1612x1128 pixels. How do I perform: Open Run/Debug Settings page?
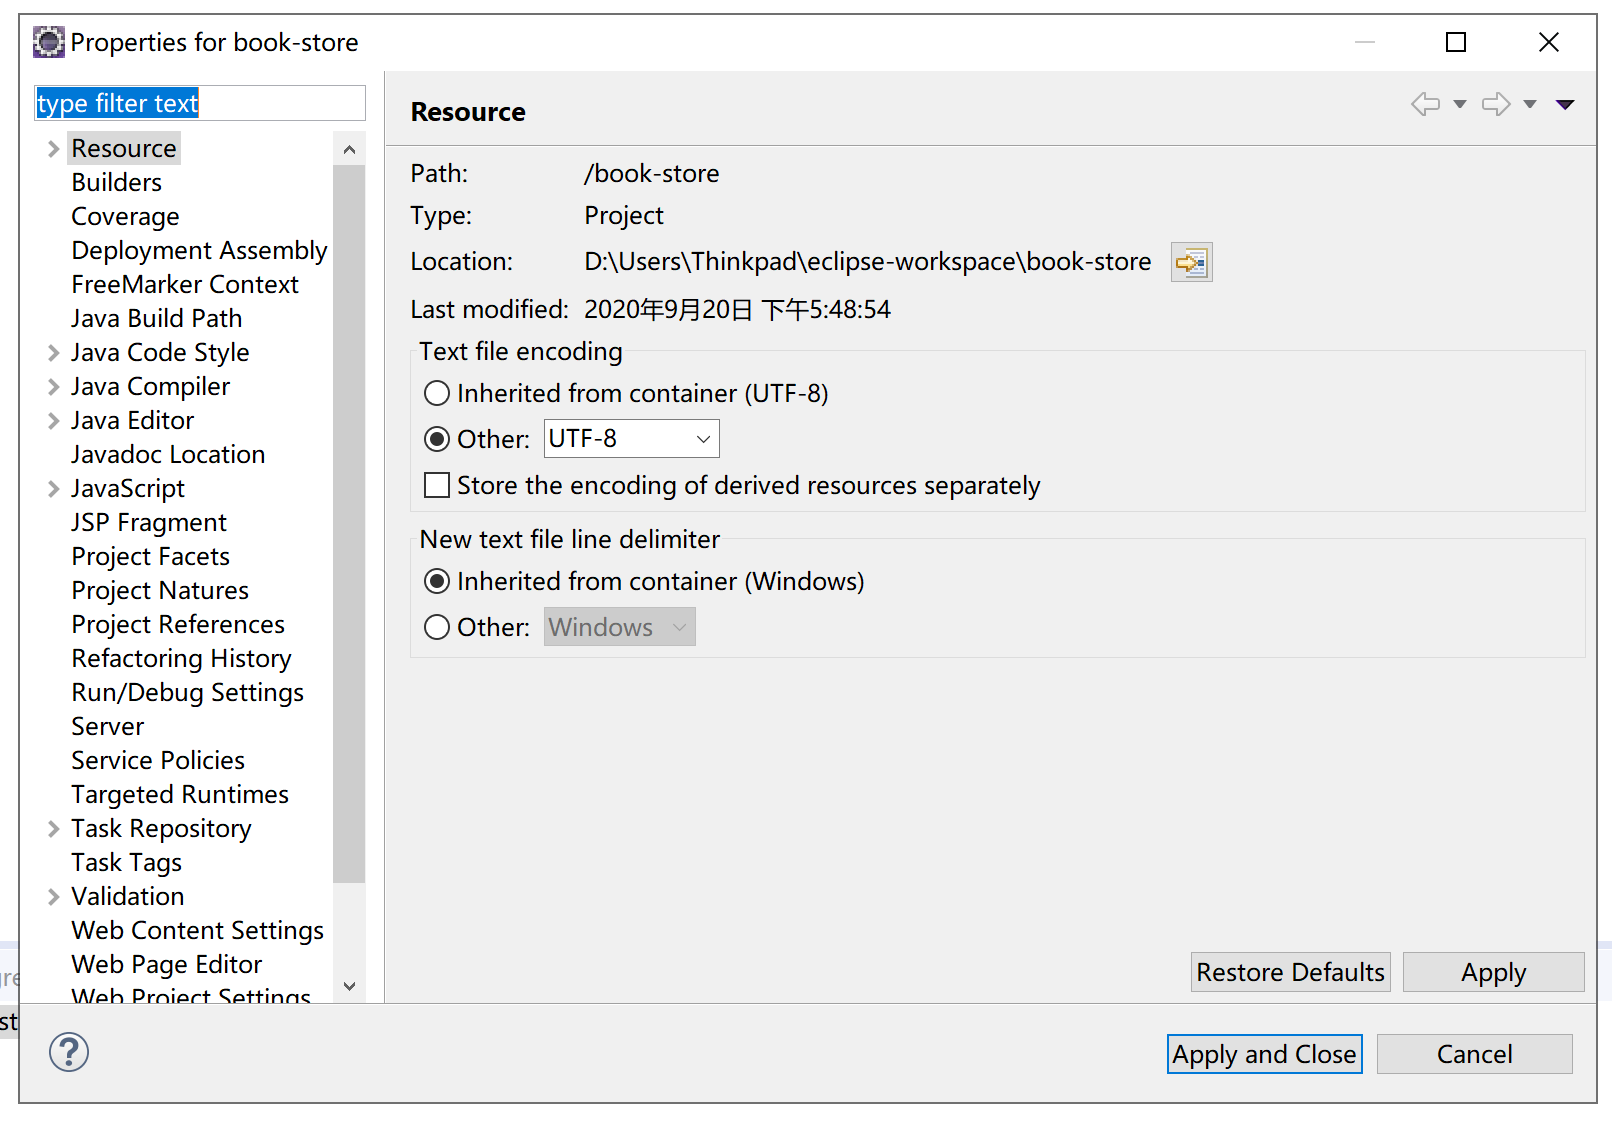[x=188, y=692]
